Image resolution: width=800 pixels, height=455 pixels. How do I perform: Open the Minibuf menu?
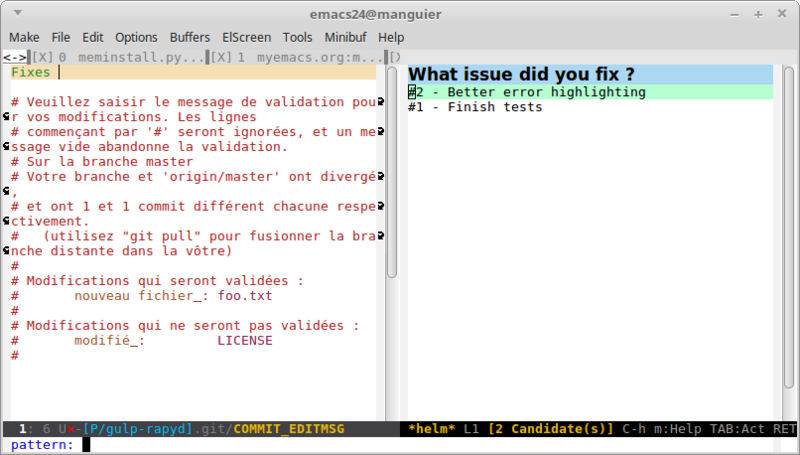pos(345,37)
